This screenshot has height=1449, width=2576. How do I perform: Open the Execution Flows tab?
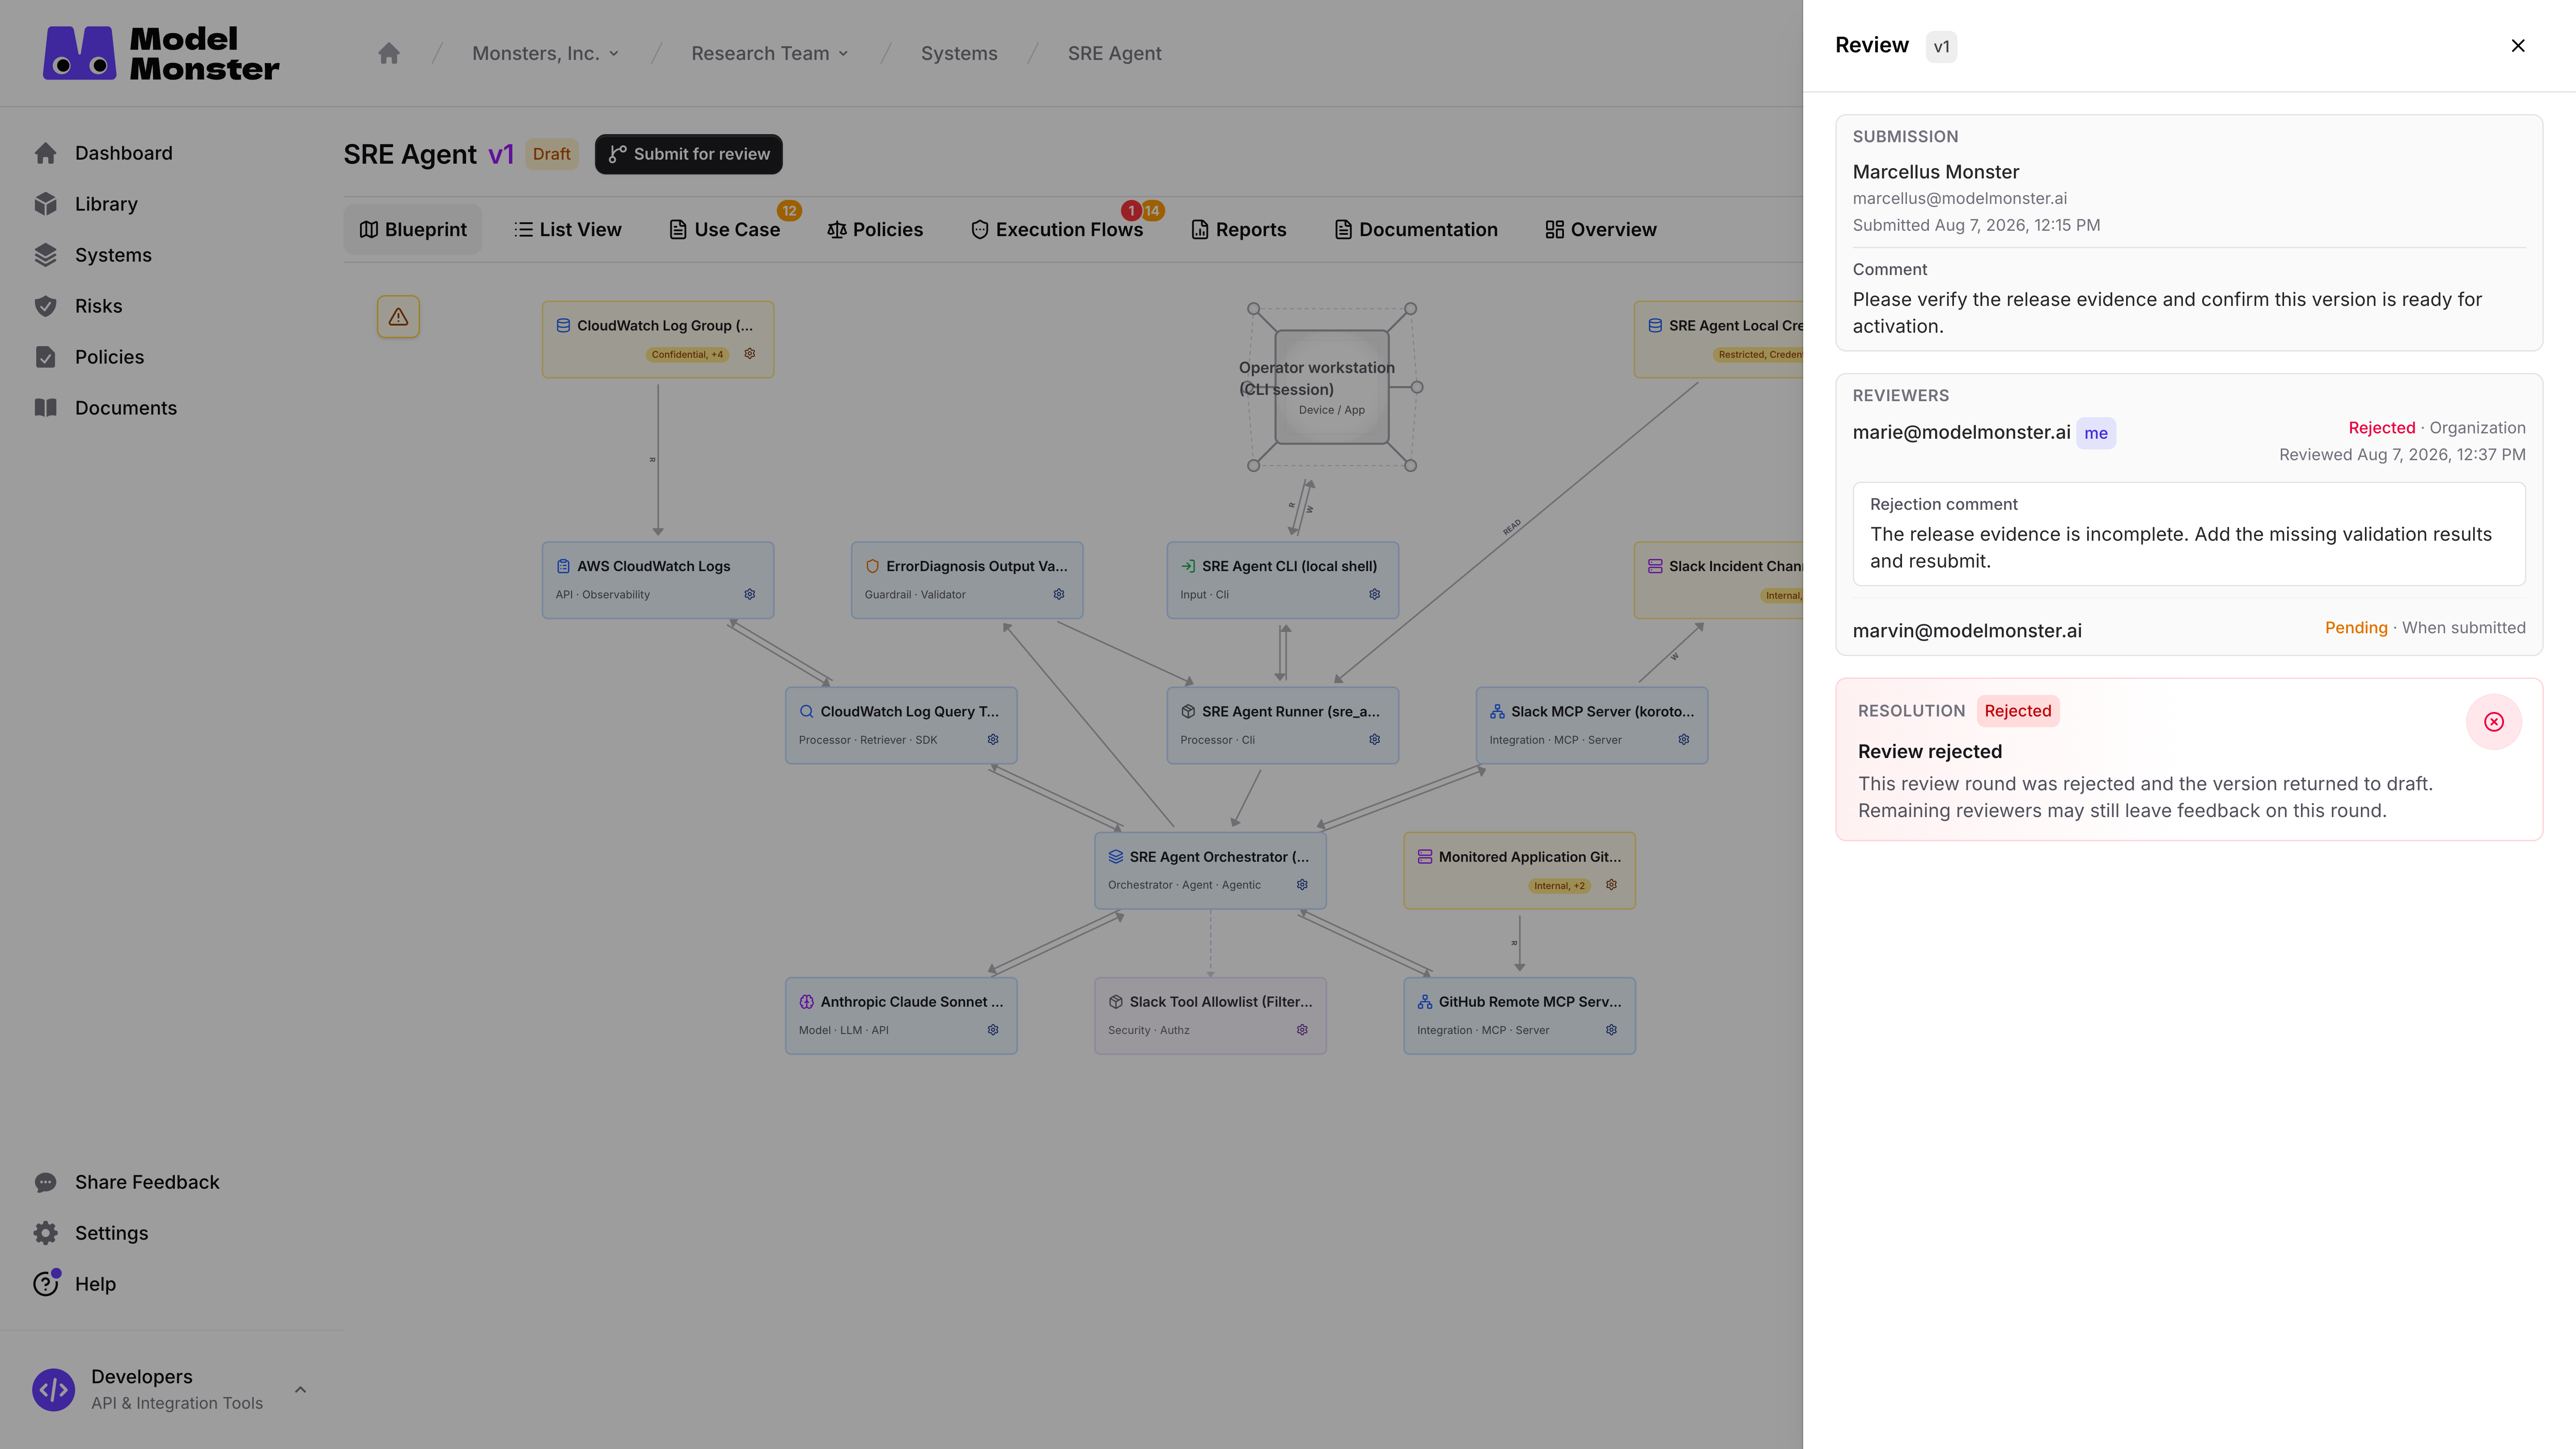(1057, 229)
